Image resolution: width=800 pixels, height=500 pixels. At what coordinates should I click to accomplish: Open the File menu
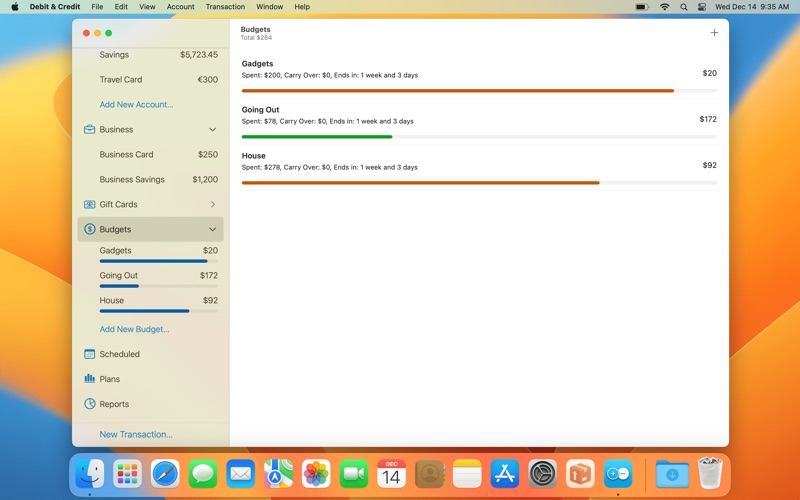[x=97, y=7]
